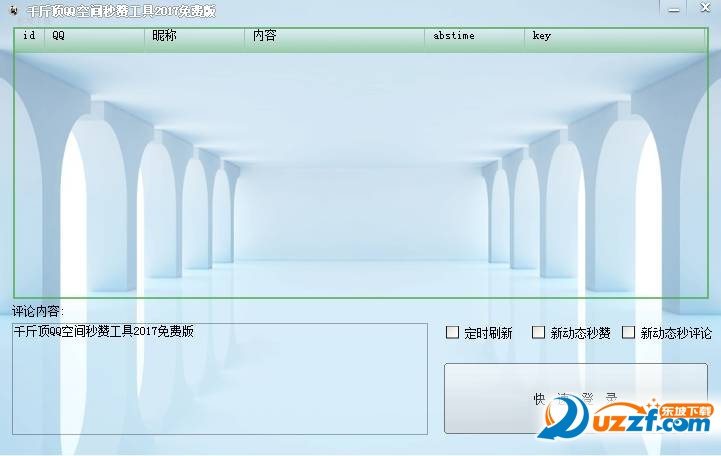The image size is (721, 456).
Task: Select the QQ column header
Action: tap(95, 36)
